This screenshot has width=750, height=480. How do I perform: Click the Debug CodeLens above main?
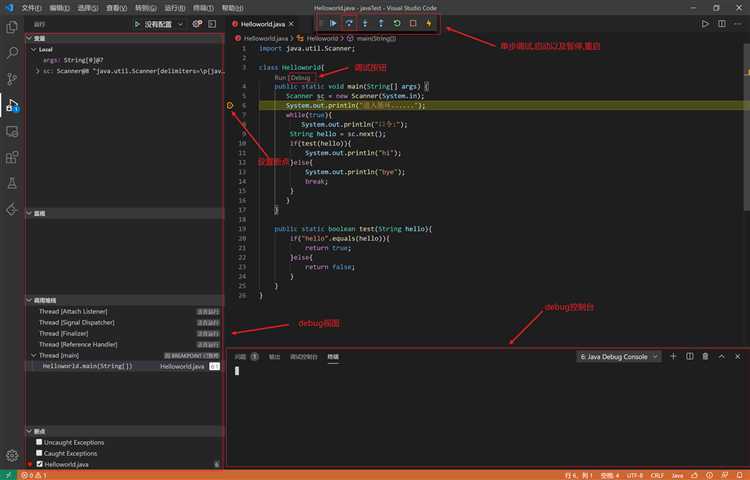coord(300,77)
